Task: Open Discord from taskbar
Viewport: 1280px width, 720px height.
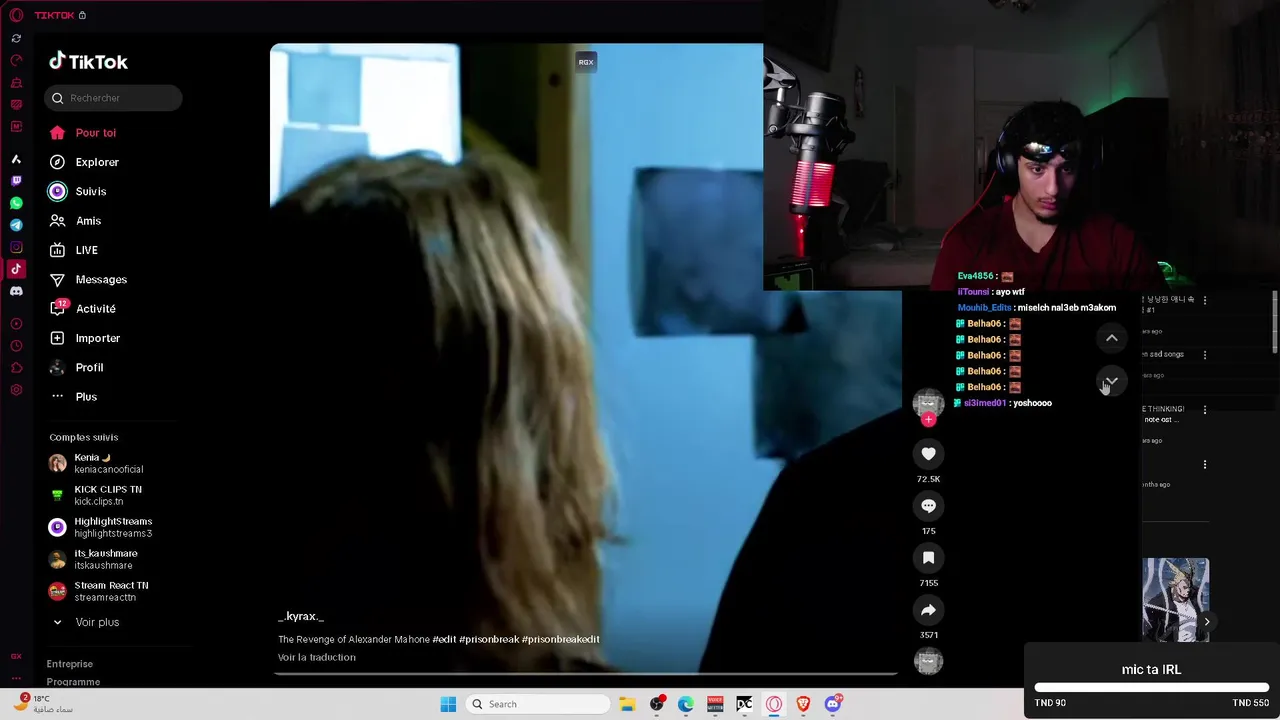Action: tap(833, 704)
